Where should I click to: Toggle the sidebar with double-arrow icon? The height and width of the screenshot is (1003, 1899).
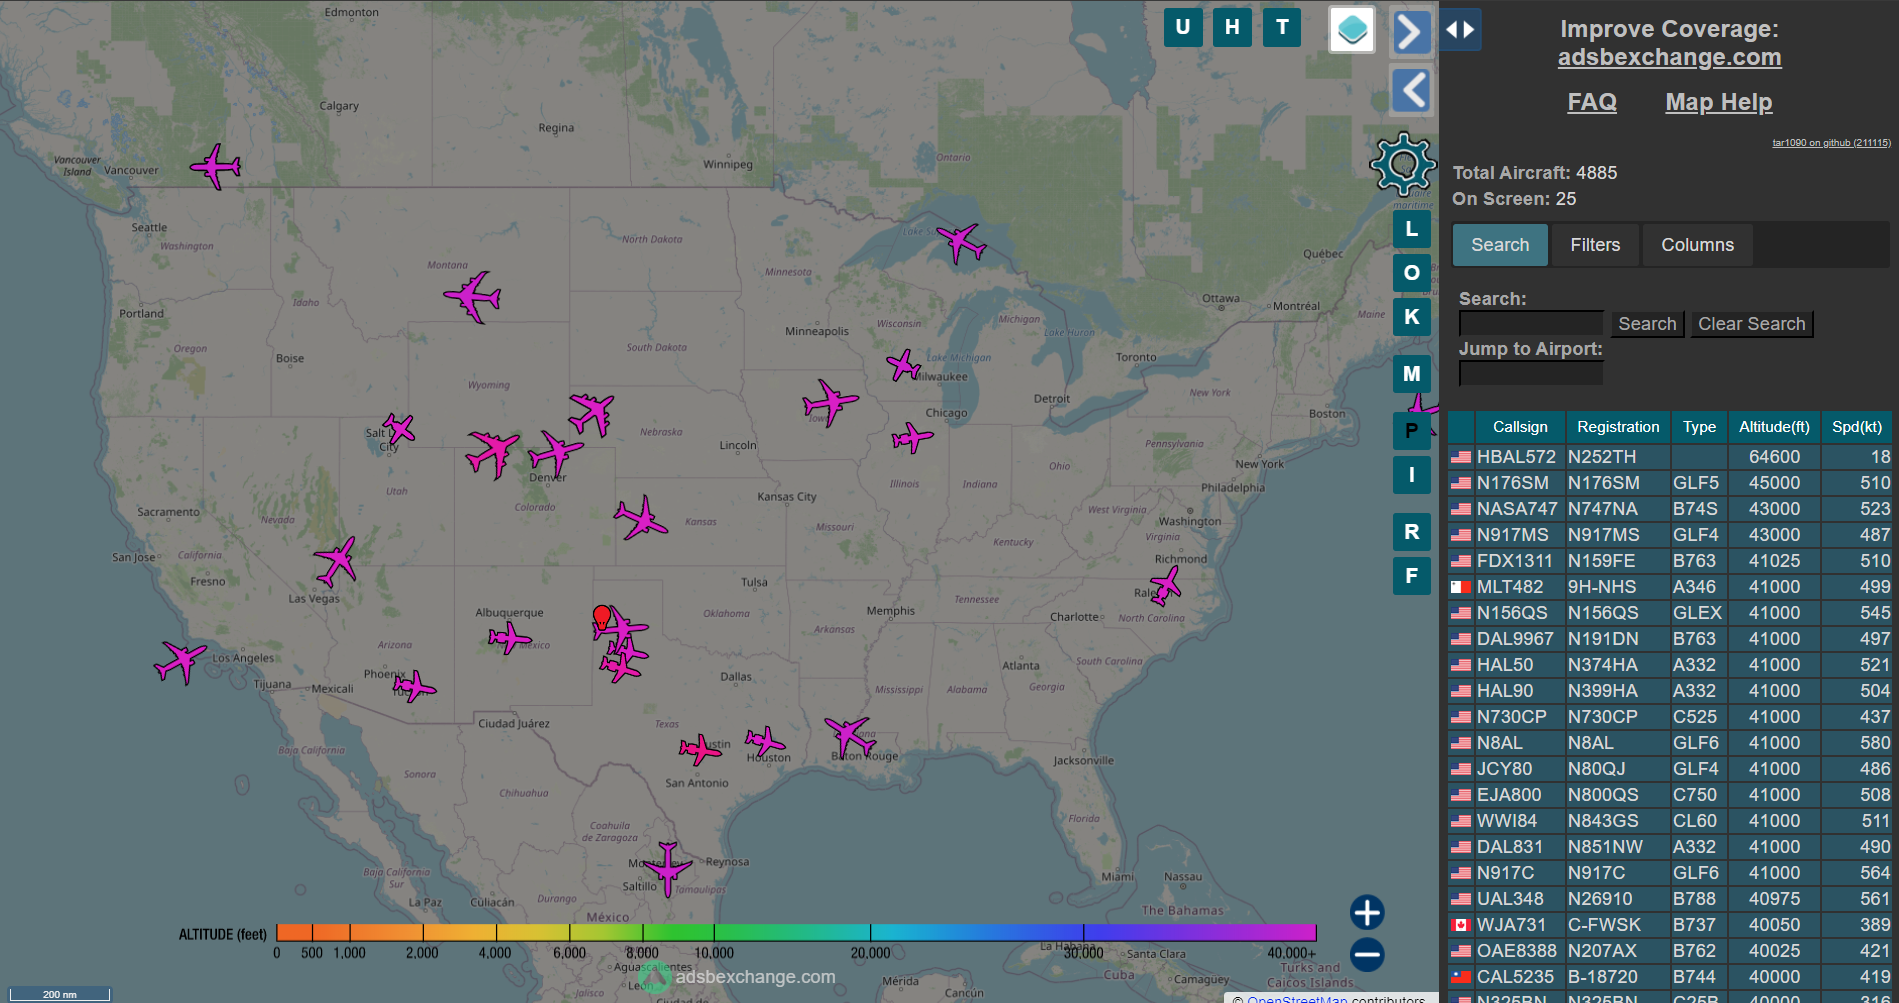coord(1461,29)
